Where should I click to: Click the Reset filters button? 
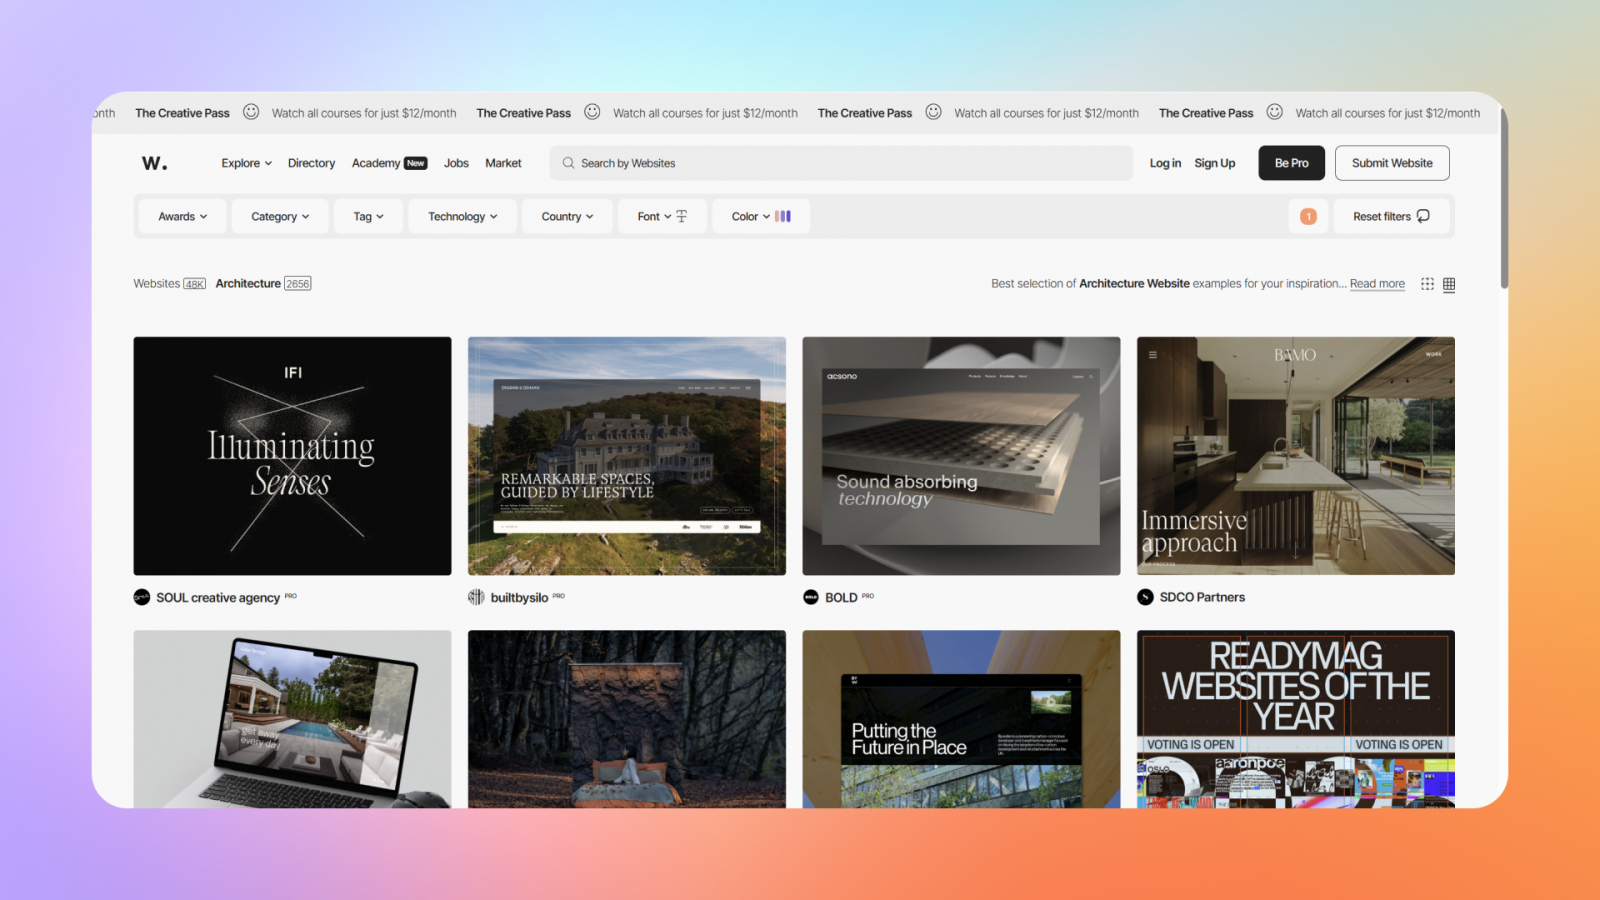pyautogui.click(x=1390, y=216)
